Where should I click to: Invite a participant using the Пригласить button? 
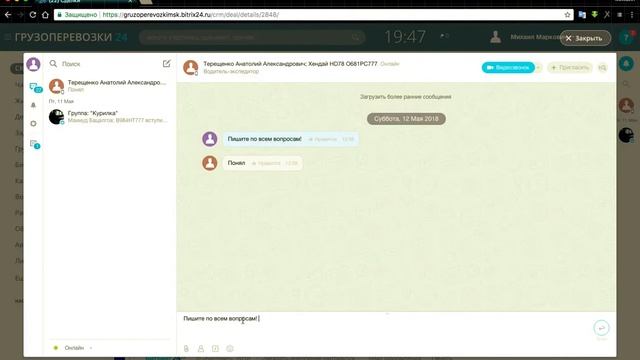570,67
